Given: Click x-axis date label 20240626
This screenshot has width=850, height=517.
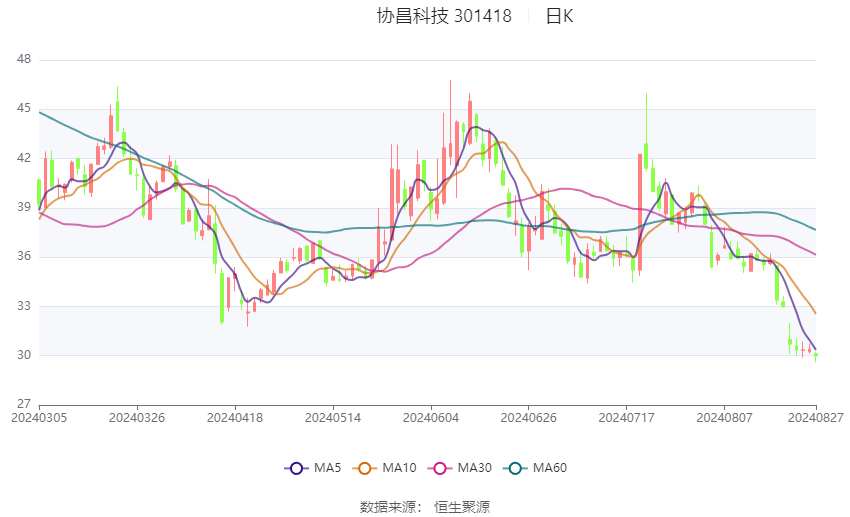Looking at the screenshot, I should click(529, 418).
